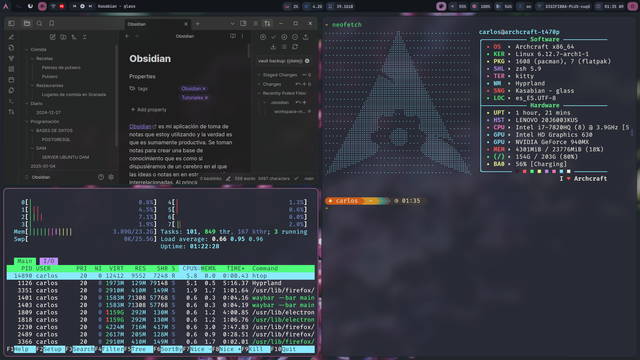This screenshot has width=640, height=360.
Task: Toggle the right sidebar panel
Action: [243, 24]
